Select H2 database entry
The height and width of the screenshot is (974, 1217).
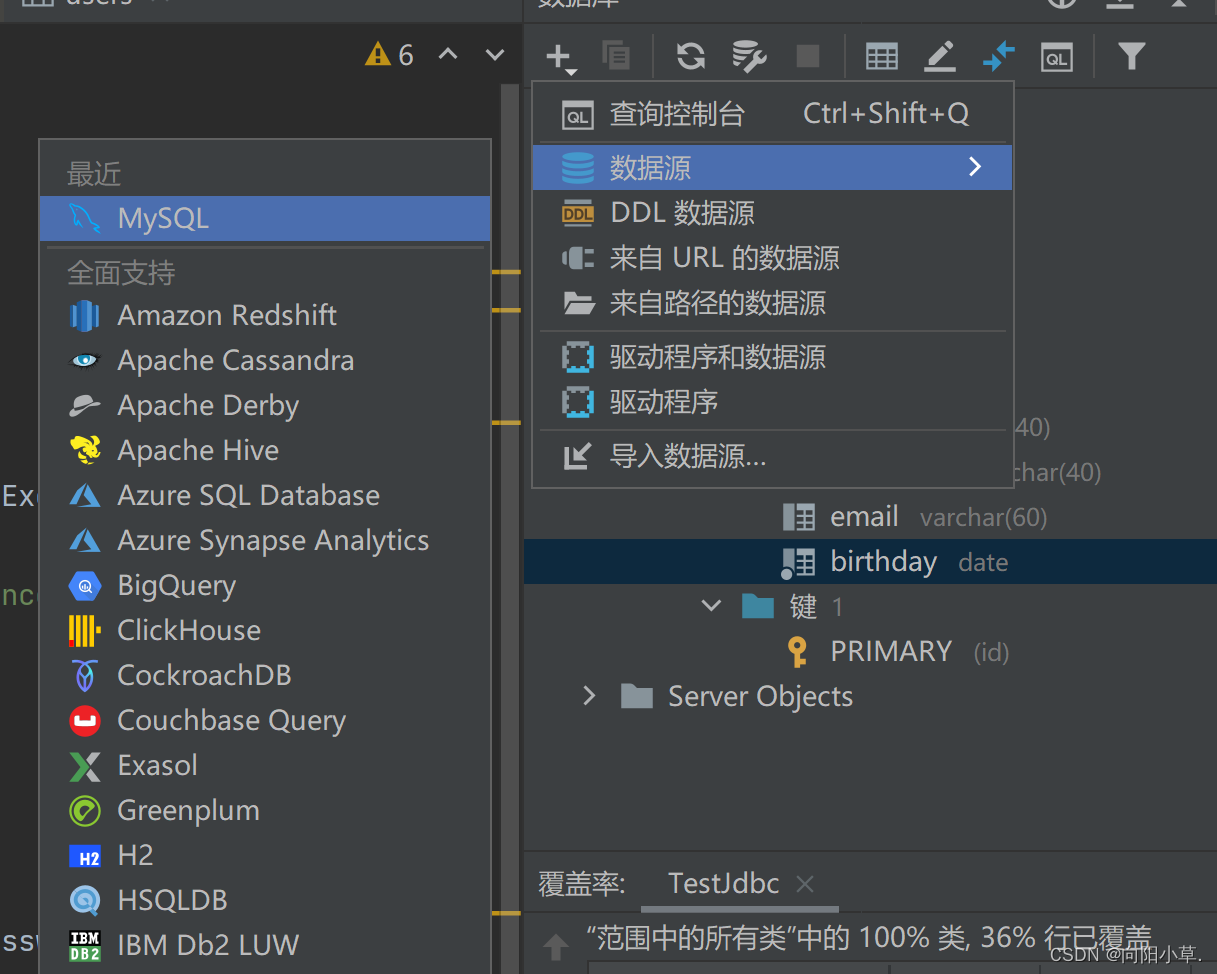pos(265,855)
